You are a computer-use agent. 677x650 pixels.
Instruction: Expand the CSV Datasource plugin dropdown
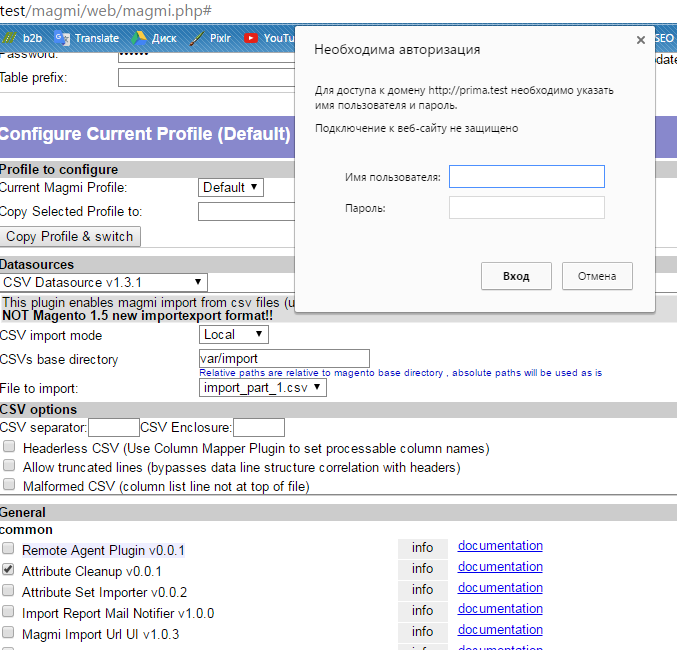(x=103, y=283)
